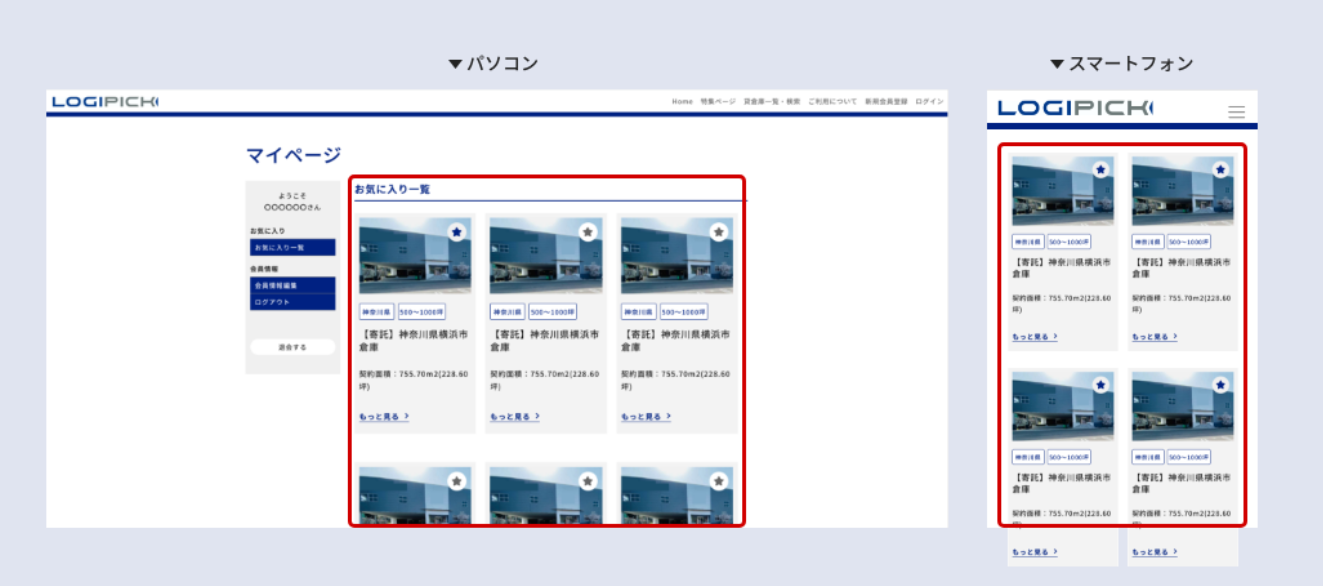Open the warehouse photo on the smartphone top-left card
The width and height of the screenshot is (1323, 586).
pos(1063,191)
